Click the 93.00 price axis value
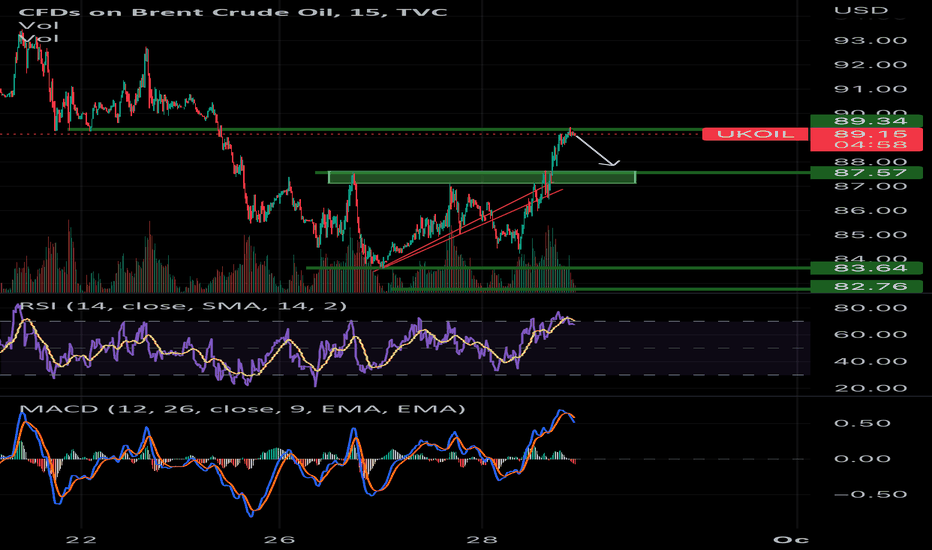 click(x=871, y=40)
